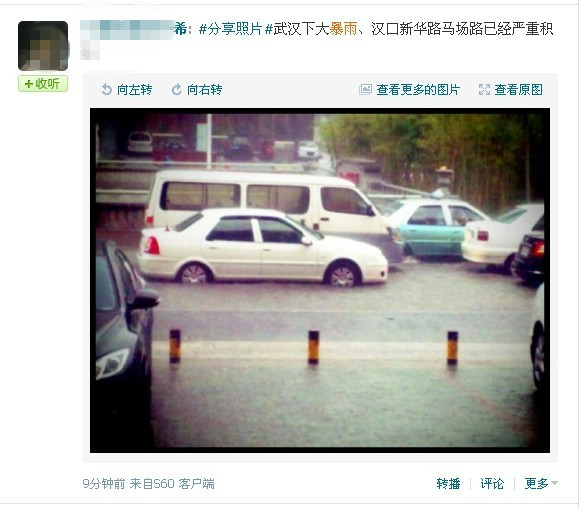Select the #分享照片# hashtag topic
Screen dimensions: 582x509
point(235,29)
